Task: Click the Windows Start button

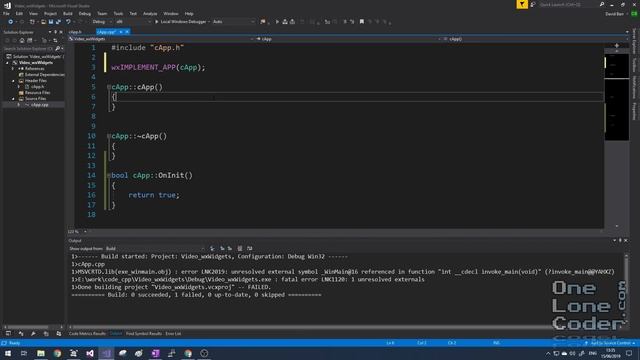Action: point(8,353)
